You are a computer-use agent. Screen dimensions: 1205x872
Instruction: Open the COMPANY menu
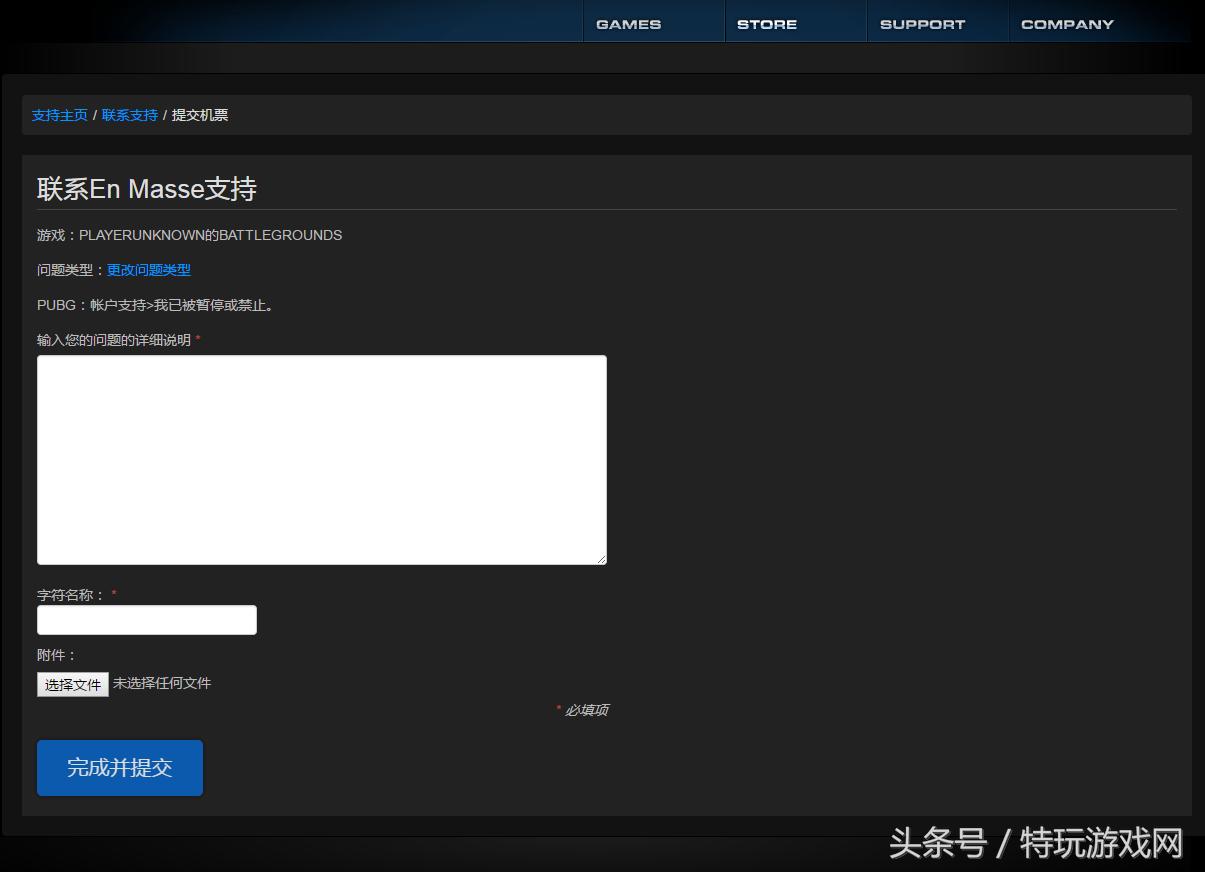click(1066, 23)
